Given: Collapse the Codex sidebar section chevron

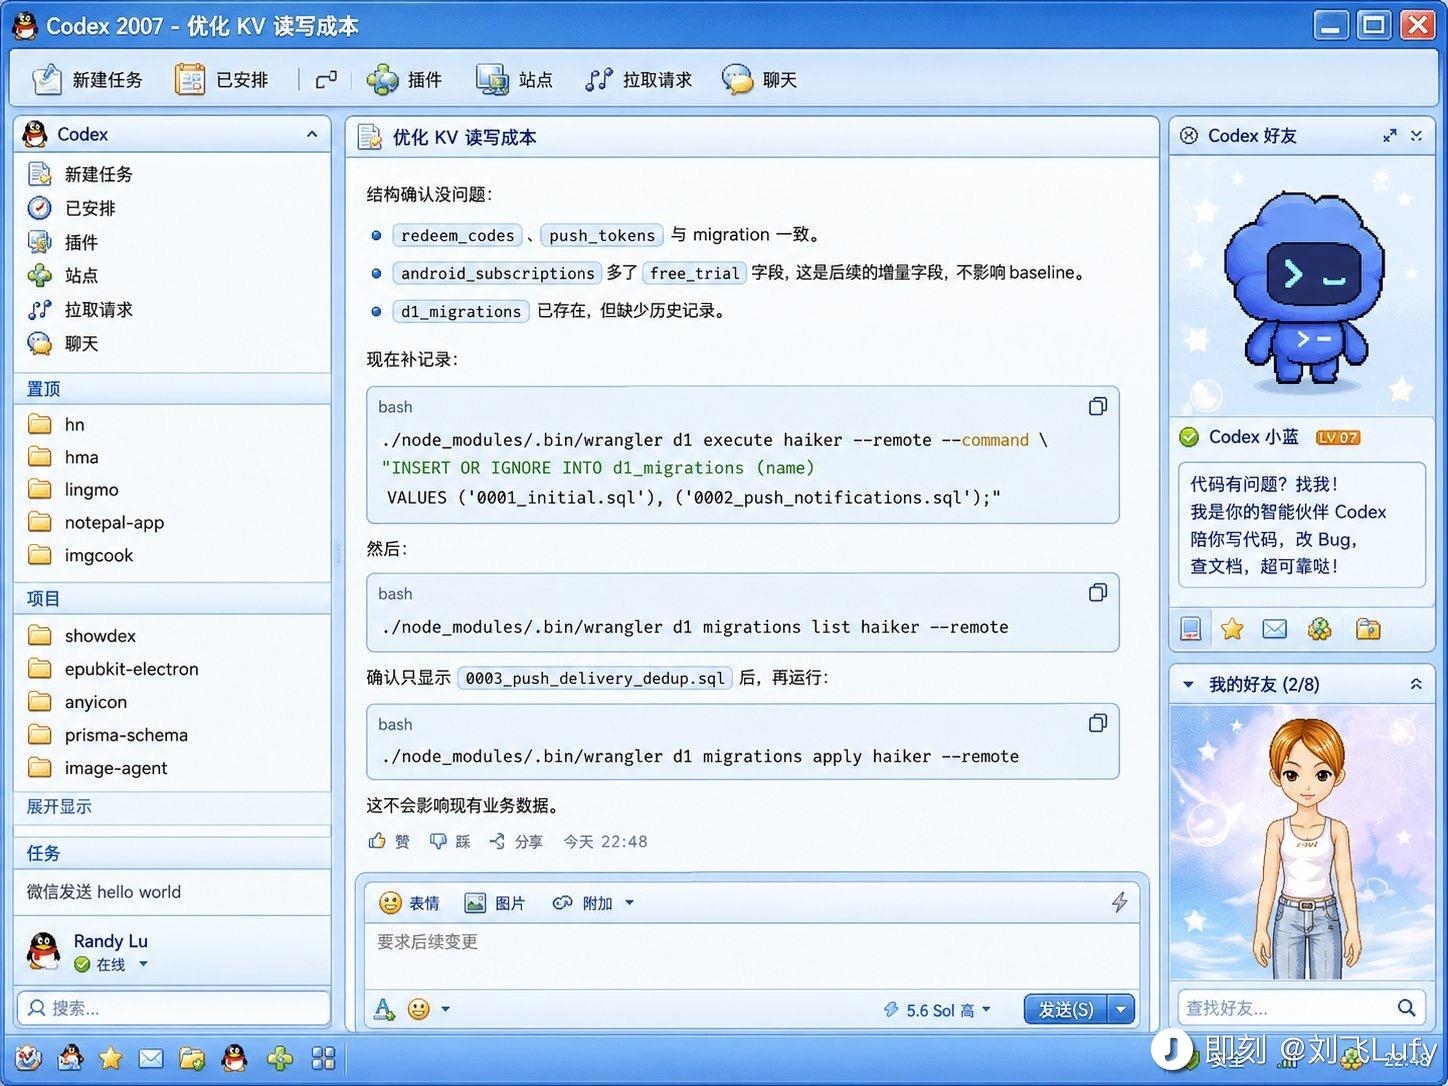Looking at the screenshot, I should tap(312, 134).
